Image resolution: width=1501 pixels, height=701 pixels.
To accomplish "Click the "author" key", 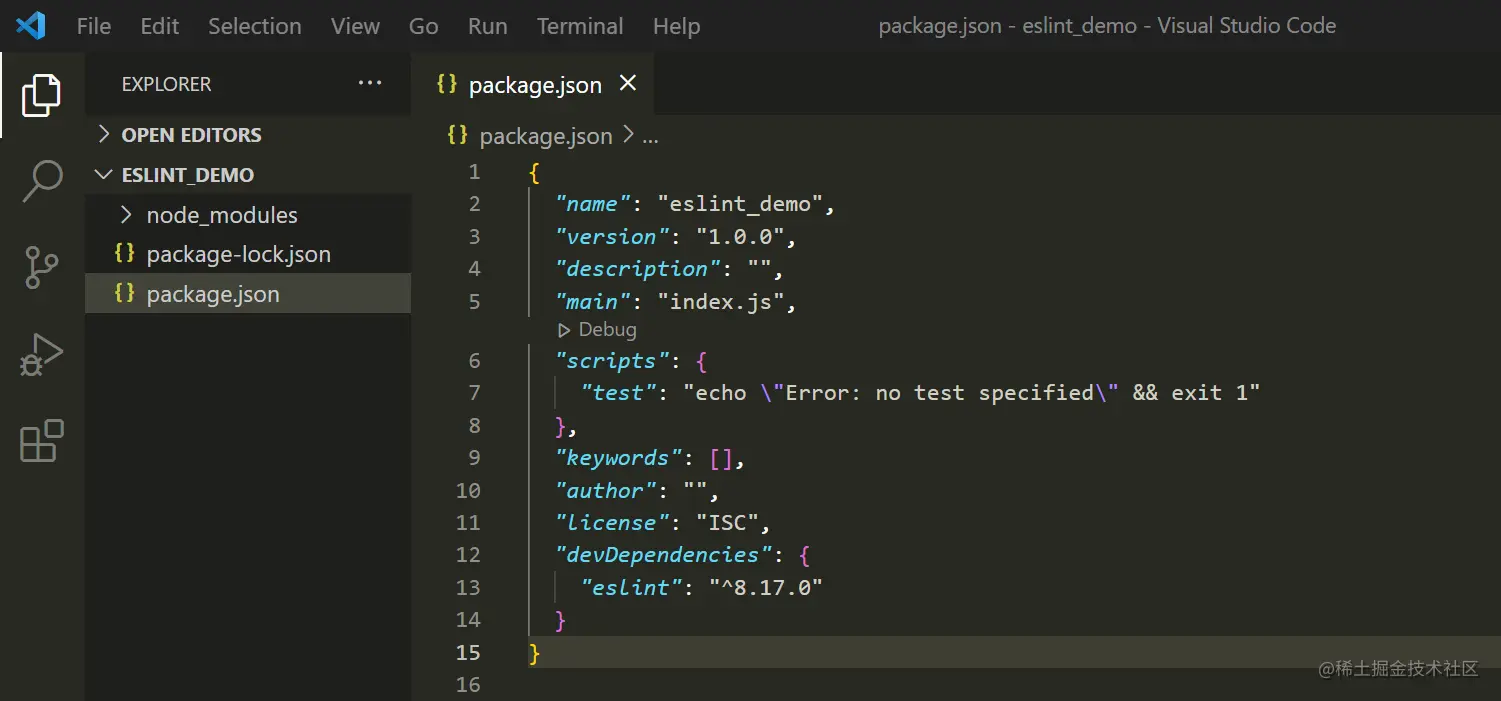I will 606,491.
